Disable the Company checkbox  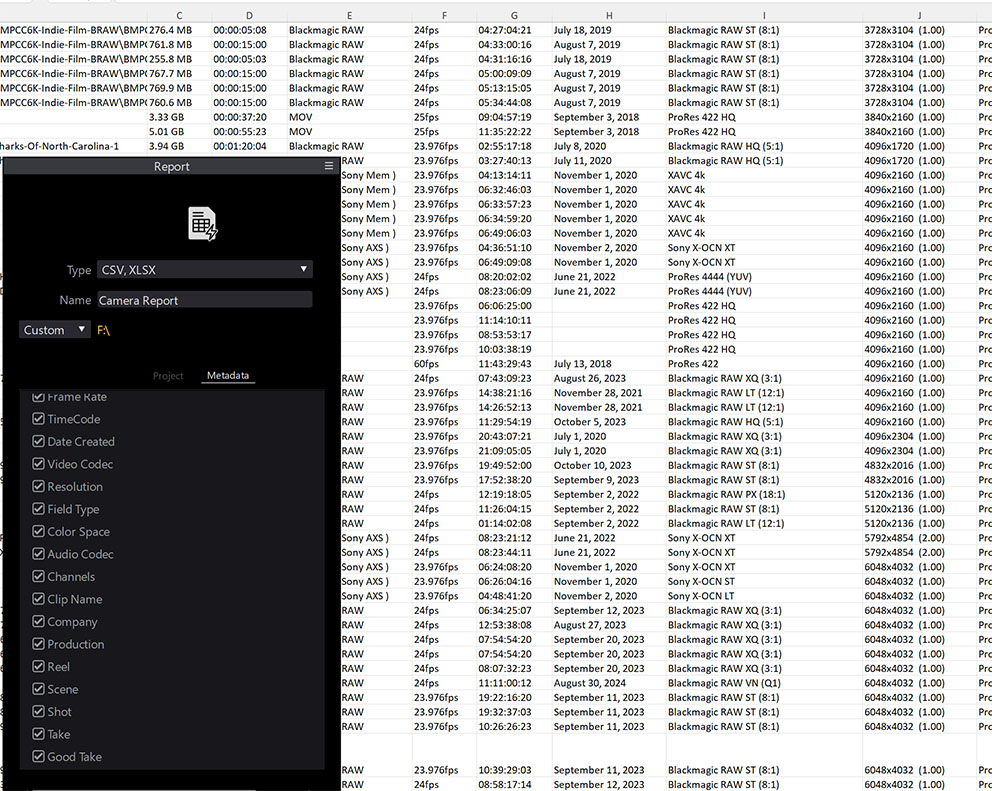pyautogui.click(x=38, y=621)
